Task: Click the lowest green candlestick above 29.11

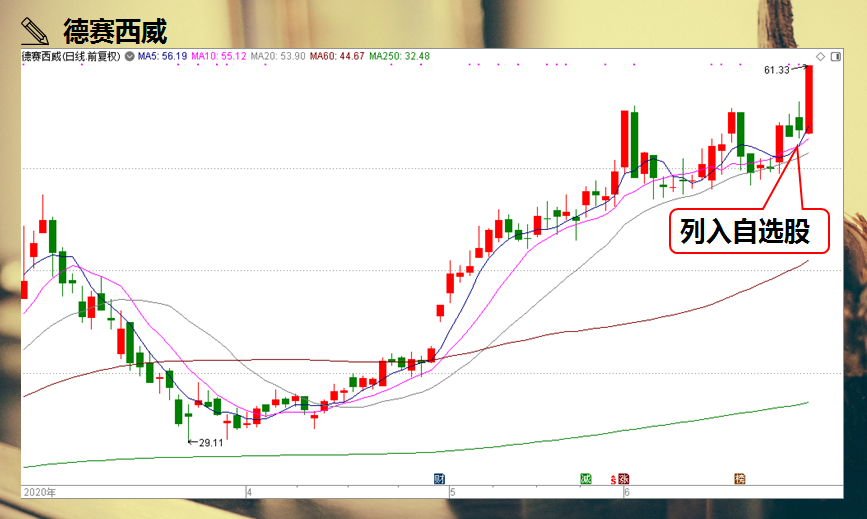Action: coord(189,423)
